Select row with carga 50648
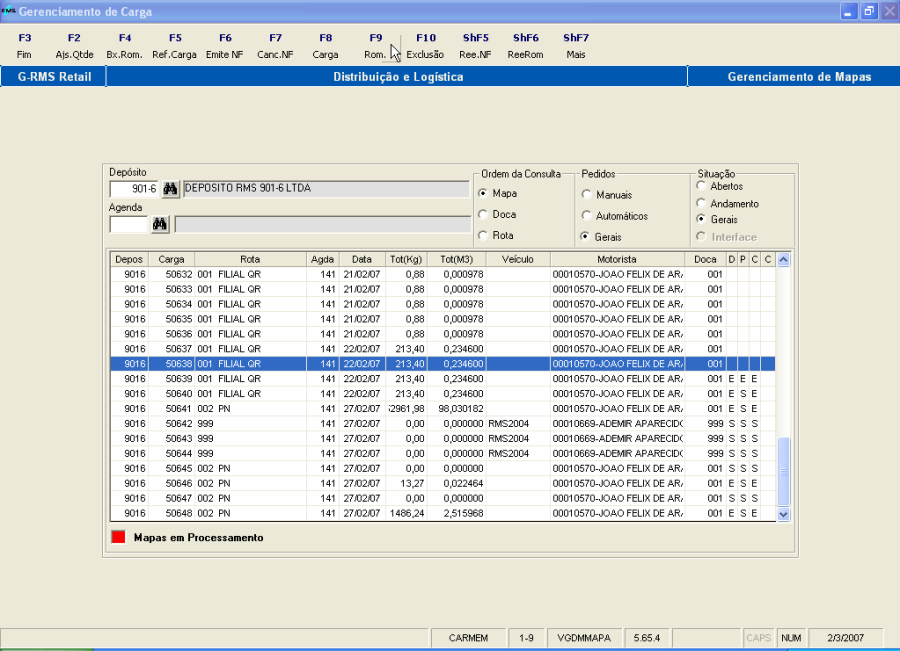This screenshot has width=900, height=651. click(443, 513)
